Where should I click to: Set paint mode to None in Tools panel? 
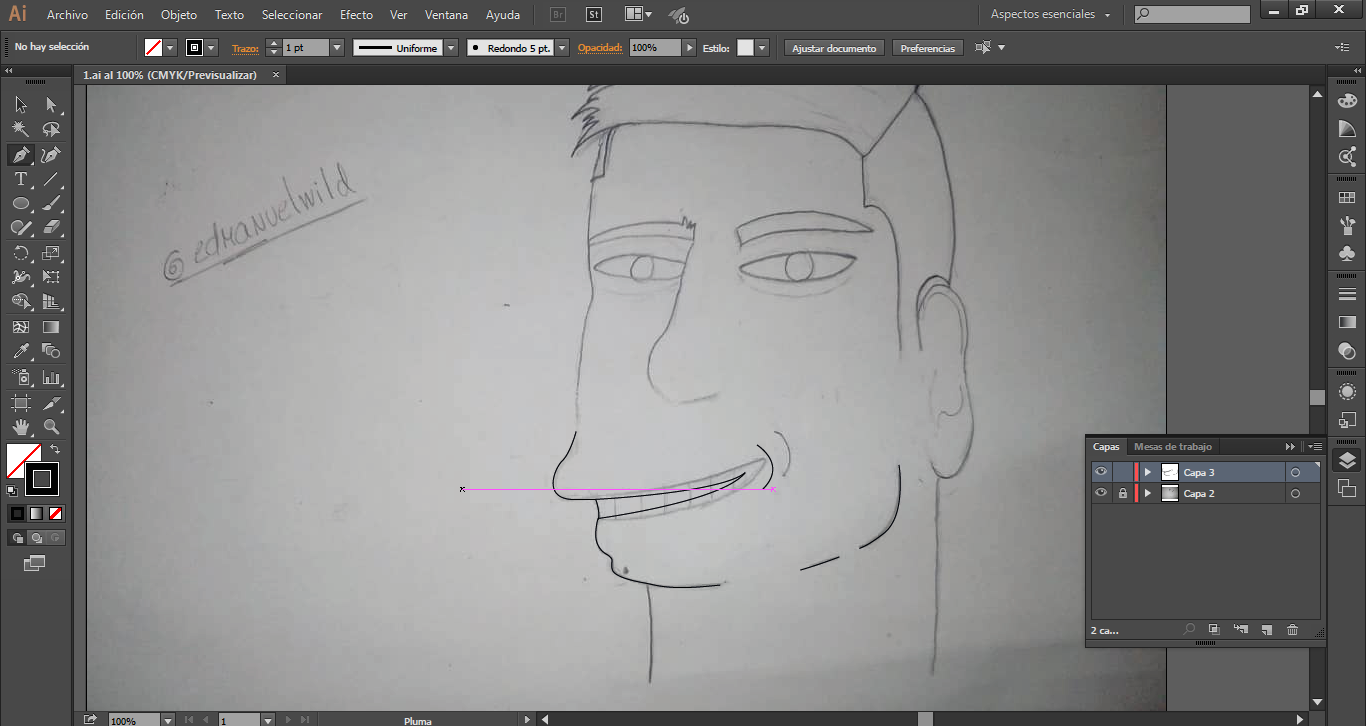pos(56,513)
